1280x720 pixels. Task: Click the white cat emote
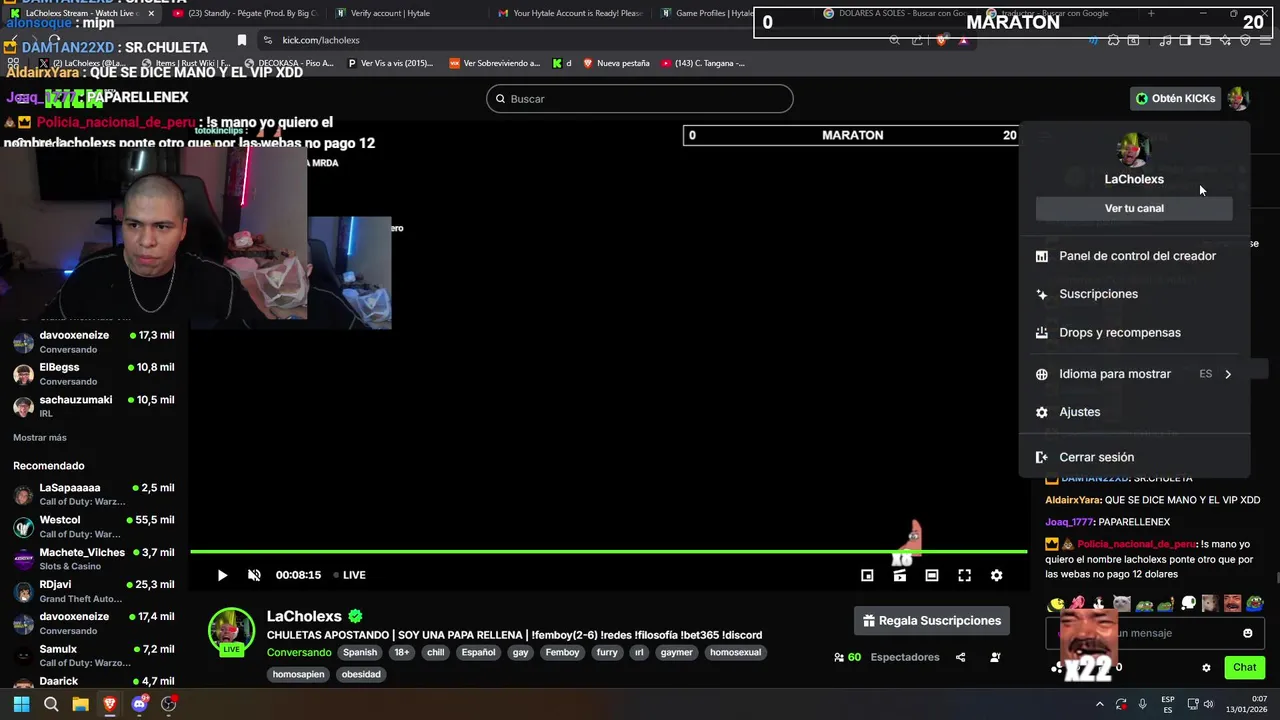[x=1122, y=603]
